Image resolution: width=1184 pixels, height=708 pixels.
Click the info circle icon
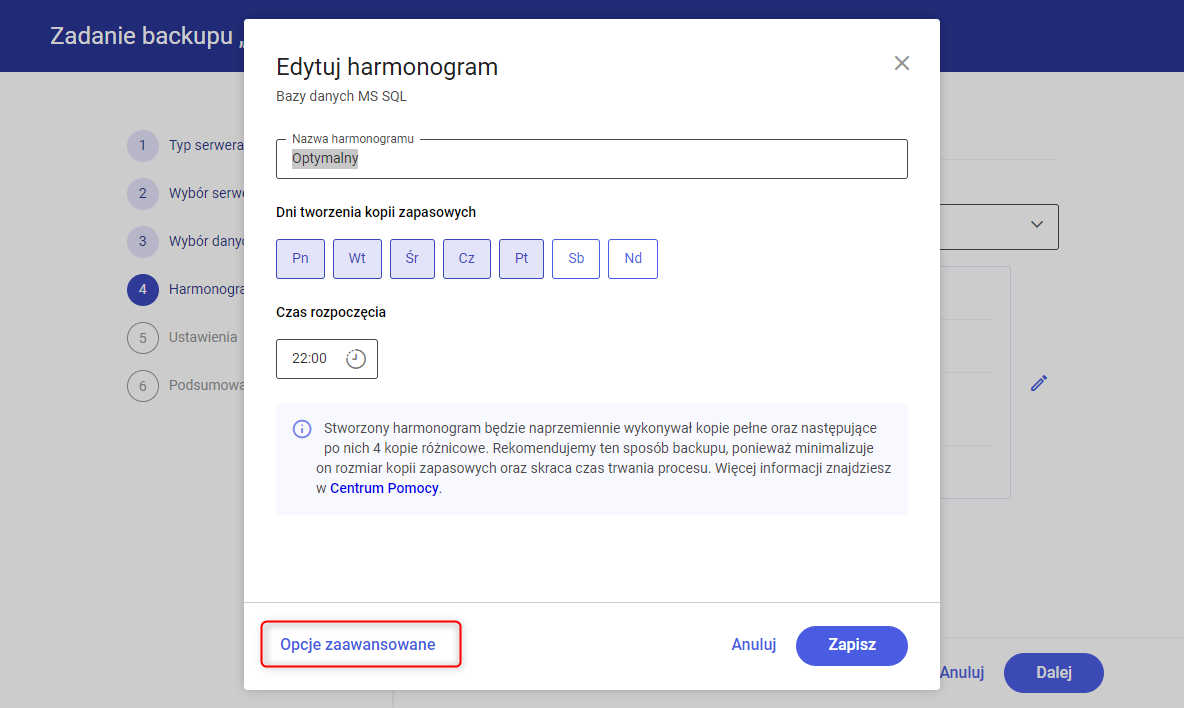[302, 429]
